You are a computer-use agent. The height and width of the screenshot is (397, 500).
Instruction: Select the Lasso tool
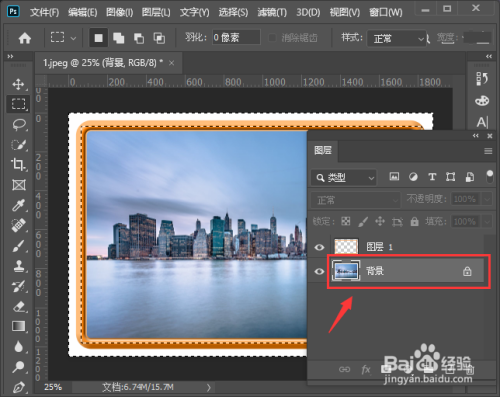click(18, 125)
